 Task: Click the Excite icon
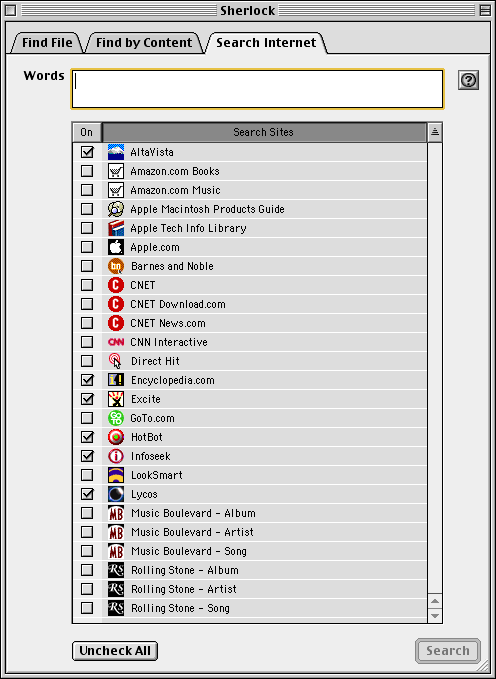[x=116, y=399]
